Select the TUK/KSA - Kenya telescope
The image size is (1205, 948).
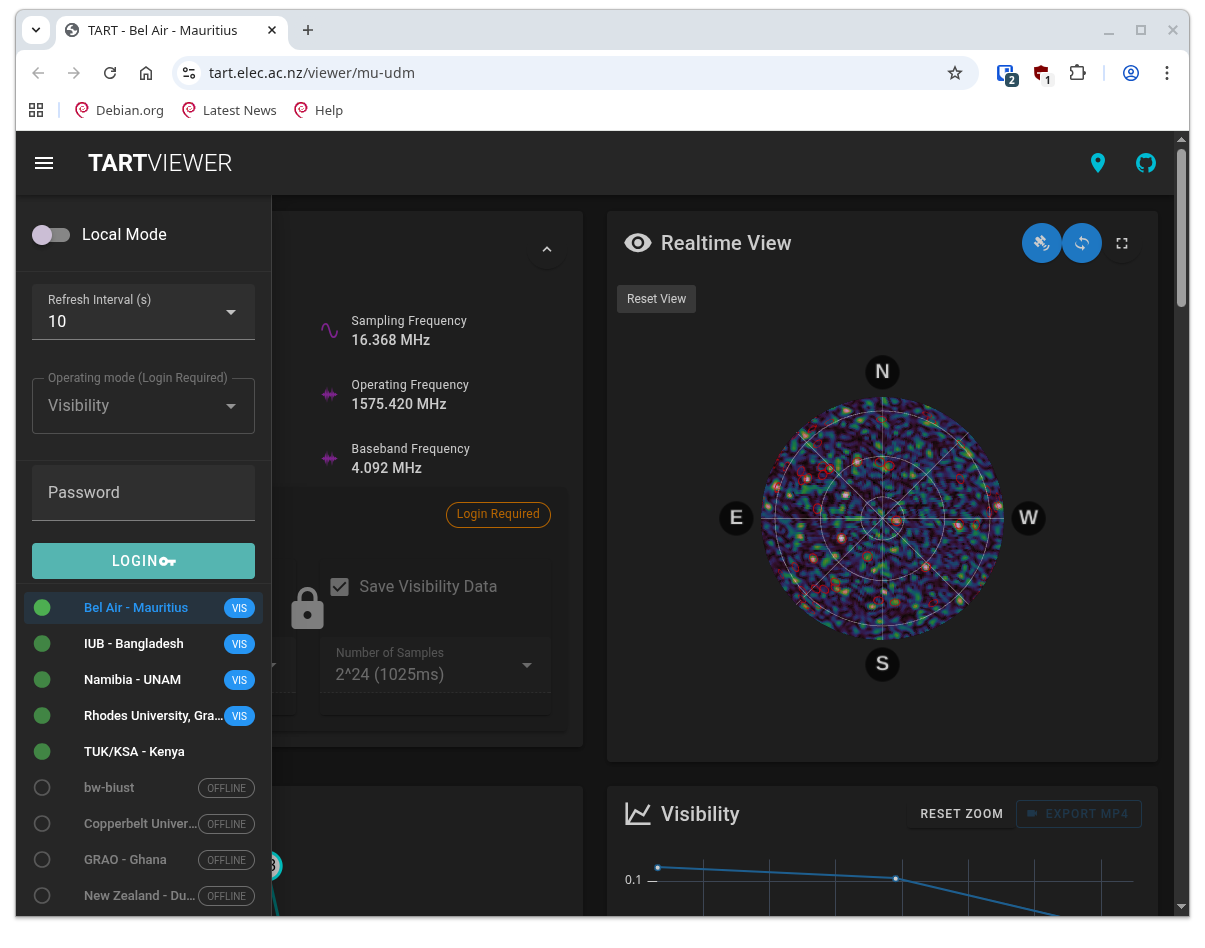(x=134, y=752)
